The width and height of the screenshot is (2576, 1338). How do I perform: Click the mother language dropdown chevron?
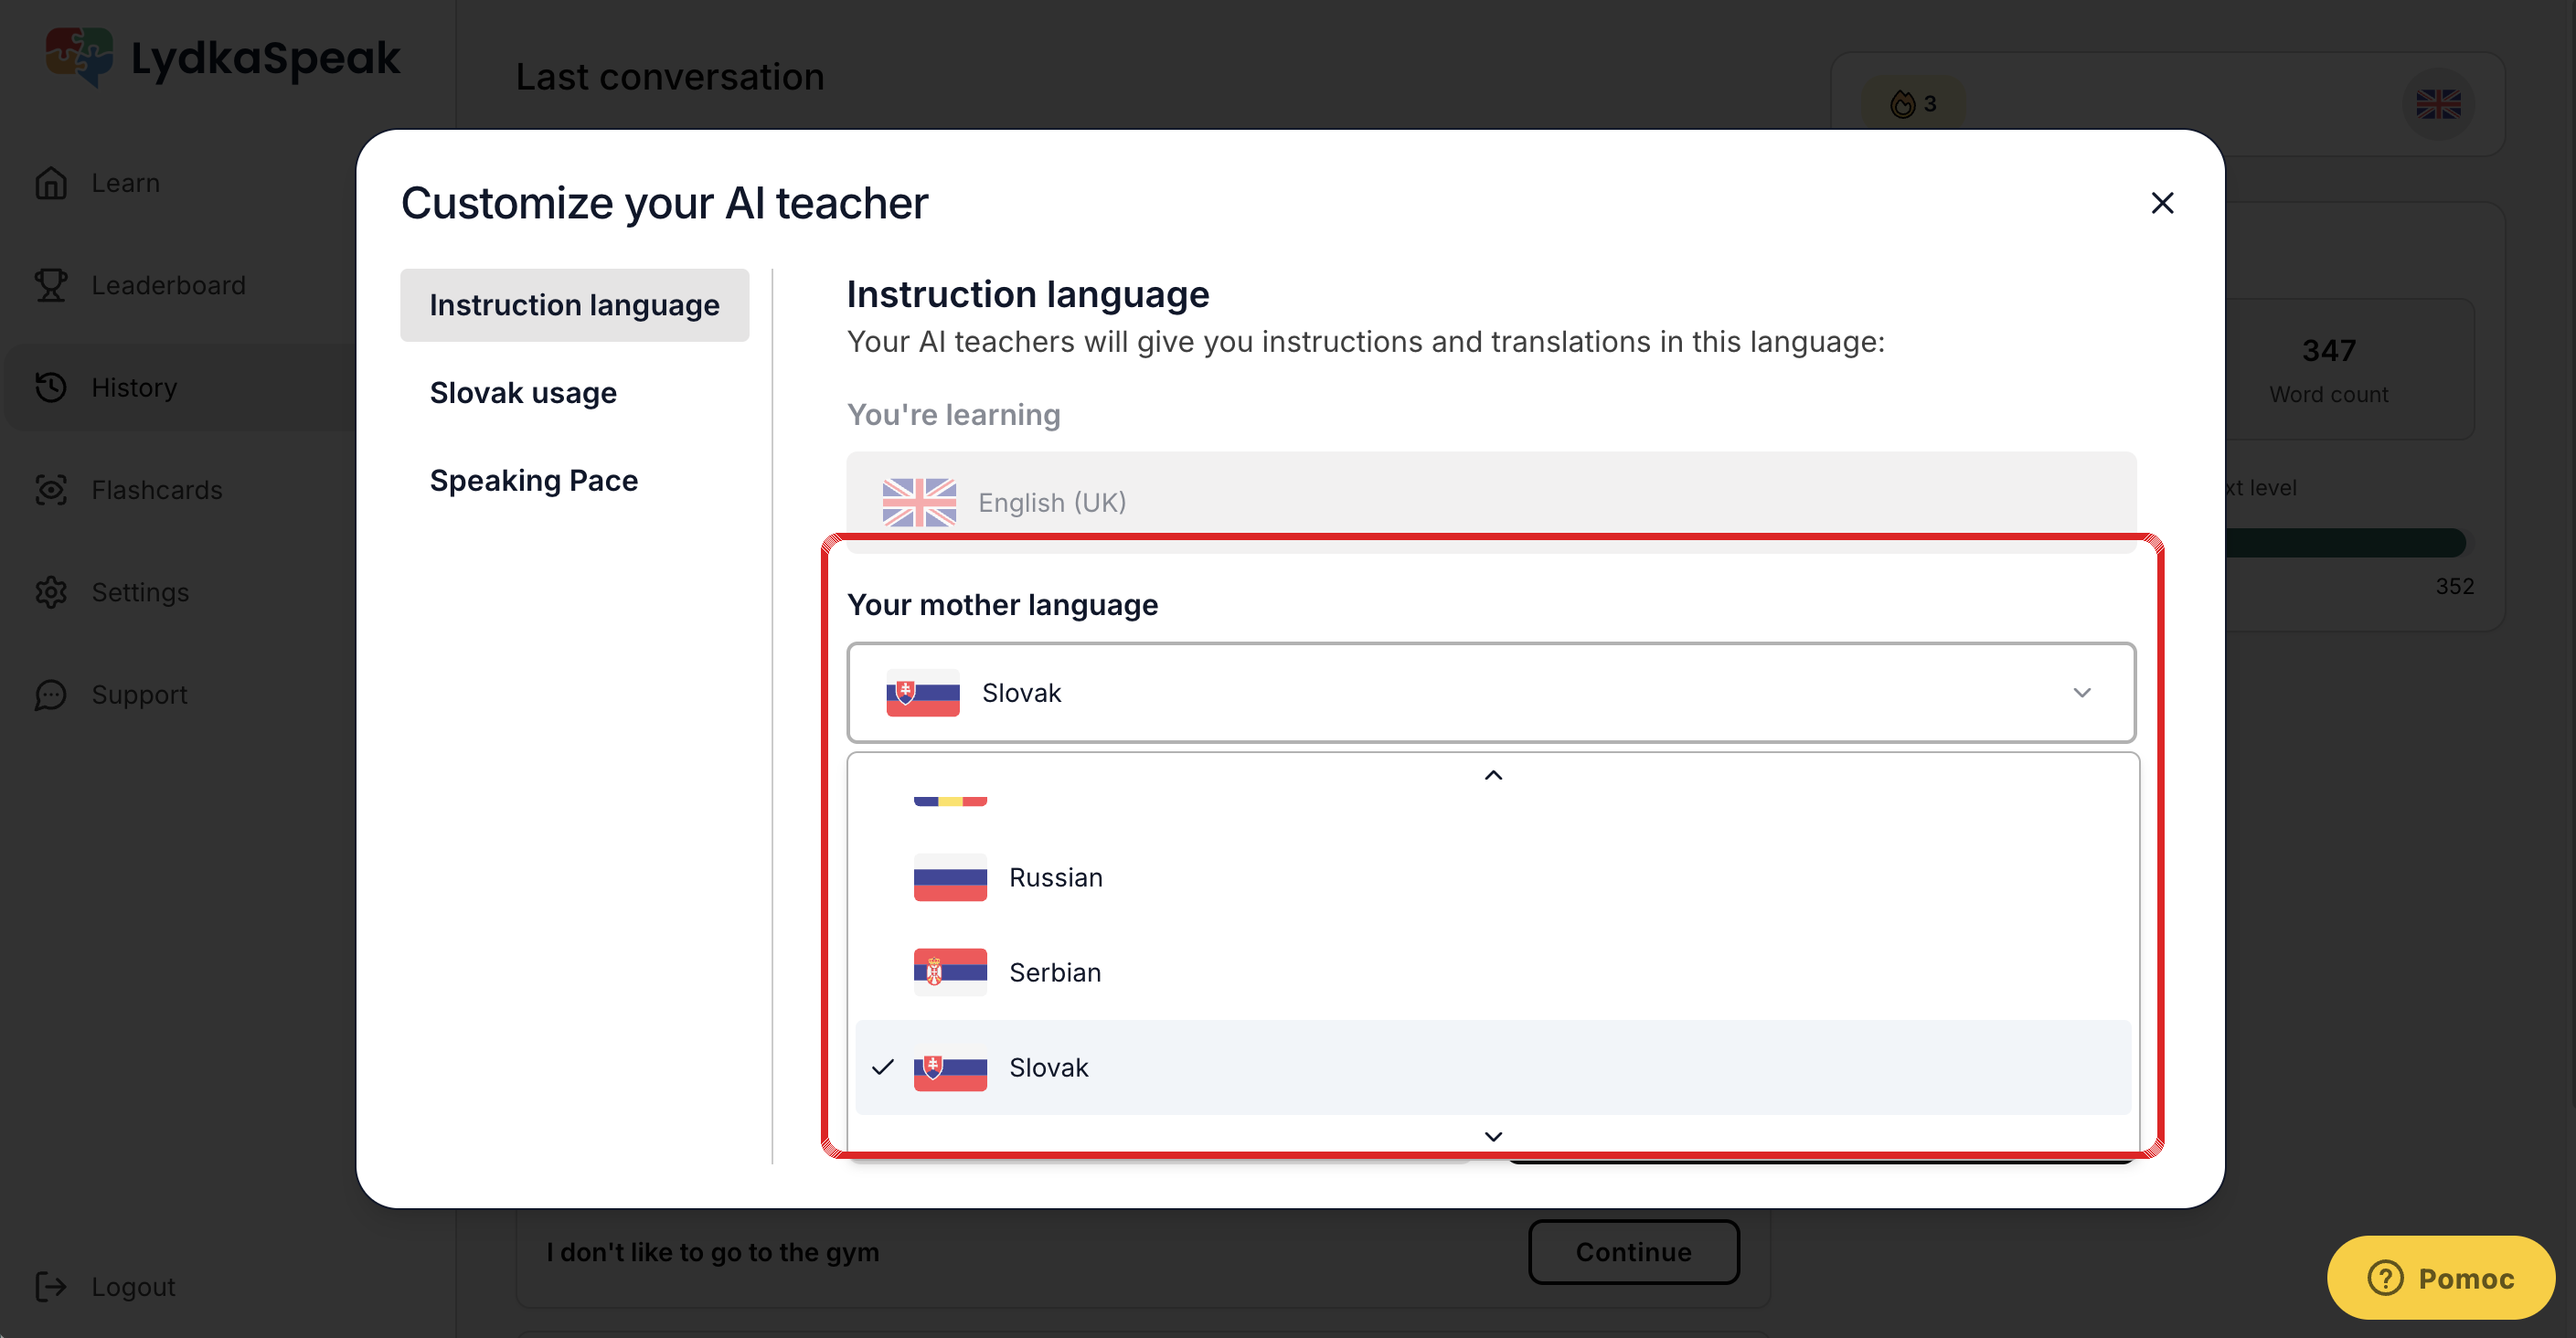[x=2082, y=693]
